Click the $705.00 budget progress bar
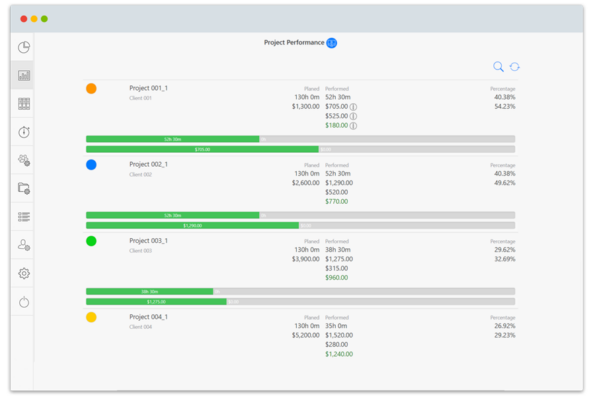The image size is (595, 397). [x=301, y=149]
